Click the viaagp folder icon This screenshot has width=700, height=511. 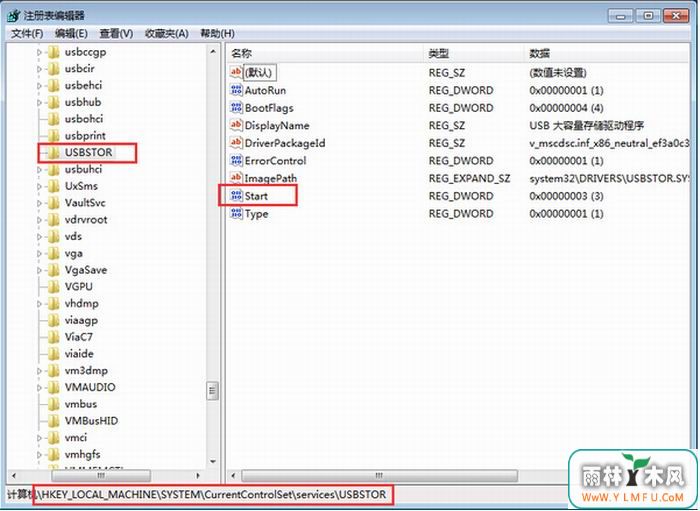pos(54,320)
